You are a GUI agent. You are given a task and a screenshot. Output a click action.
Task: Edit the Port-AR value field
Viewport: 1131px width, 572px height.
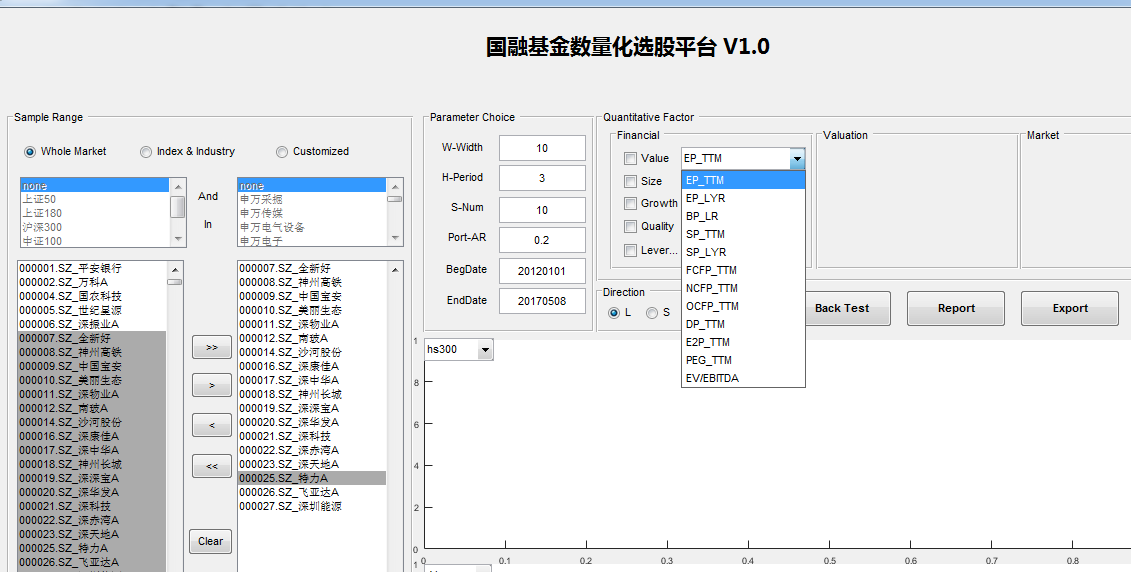click(x=542, y=240)
